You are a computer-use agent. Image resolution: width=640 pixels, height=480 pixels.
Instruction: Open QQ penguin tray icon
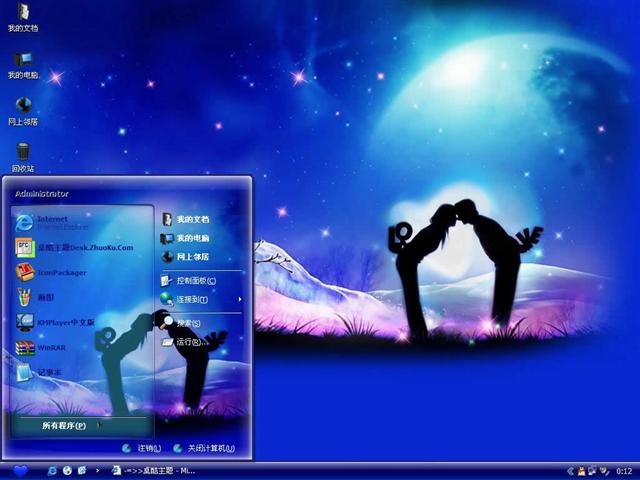click(581, 471)
